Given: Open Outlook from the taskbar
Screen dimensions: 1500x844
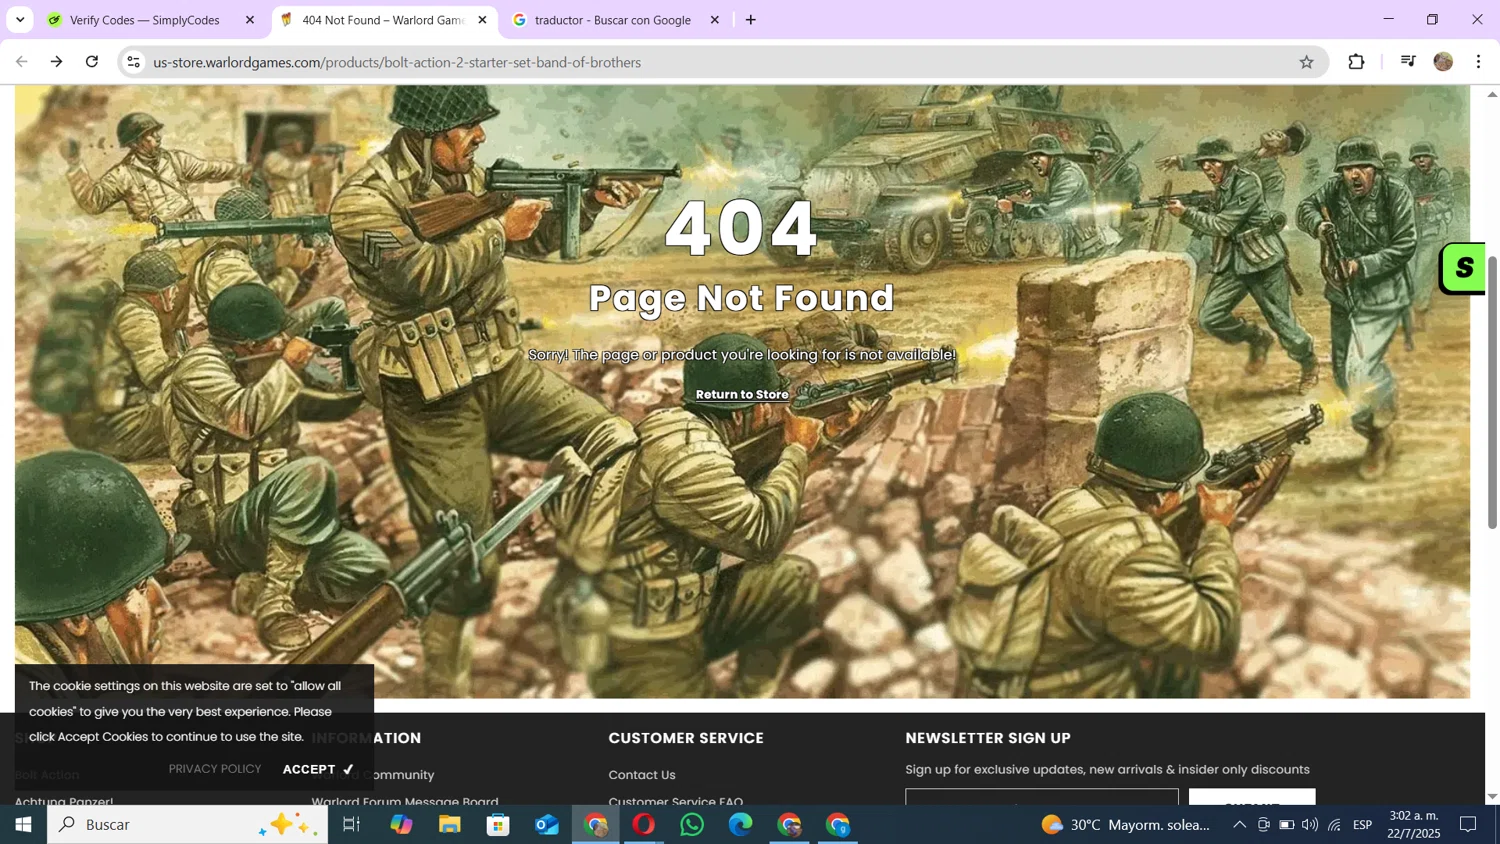Looking at the screenshot, I should [x=547, y=825].
